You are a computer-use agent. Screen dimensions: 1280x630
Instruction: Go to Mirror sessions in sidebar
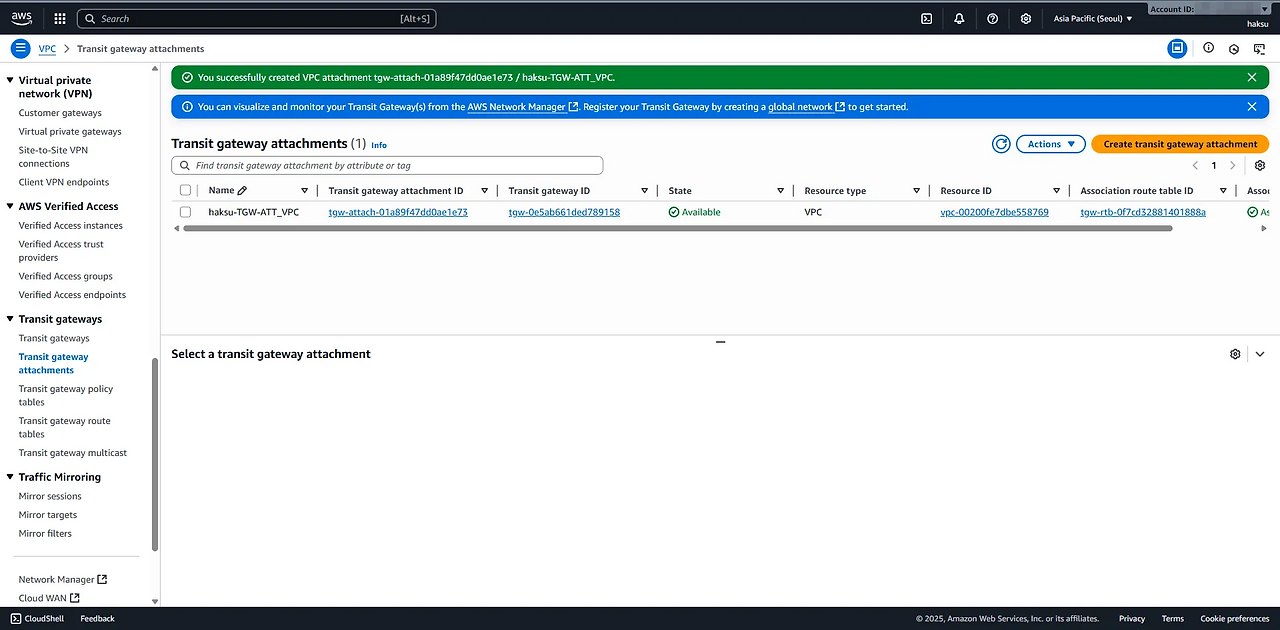[50, 496]
